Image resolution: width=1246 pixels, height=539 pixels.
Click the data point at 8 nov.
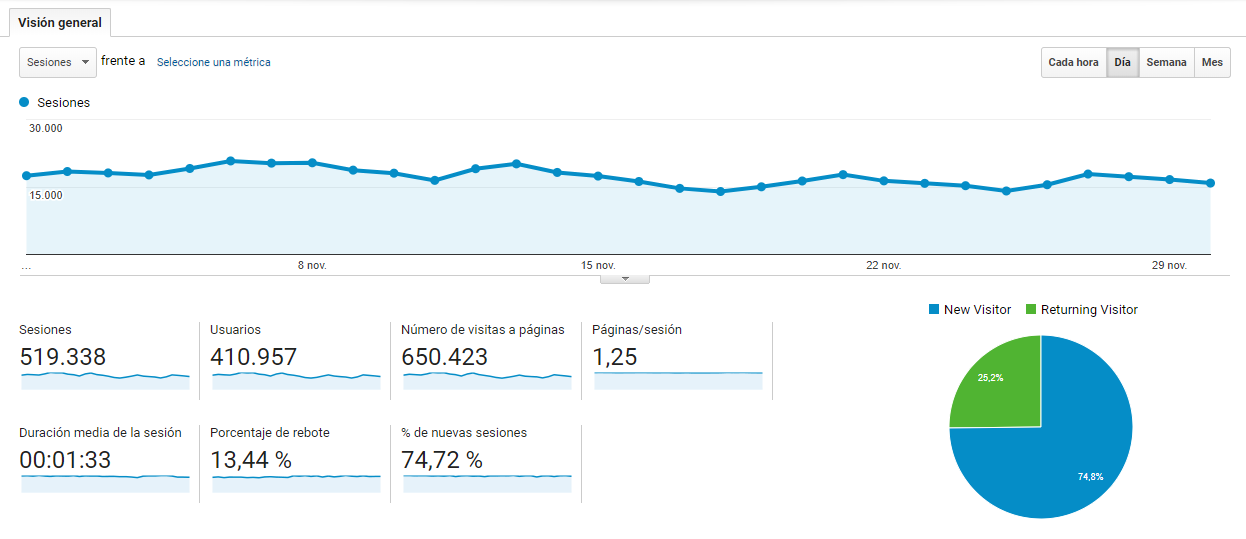point(312,162)
